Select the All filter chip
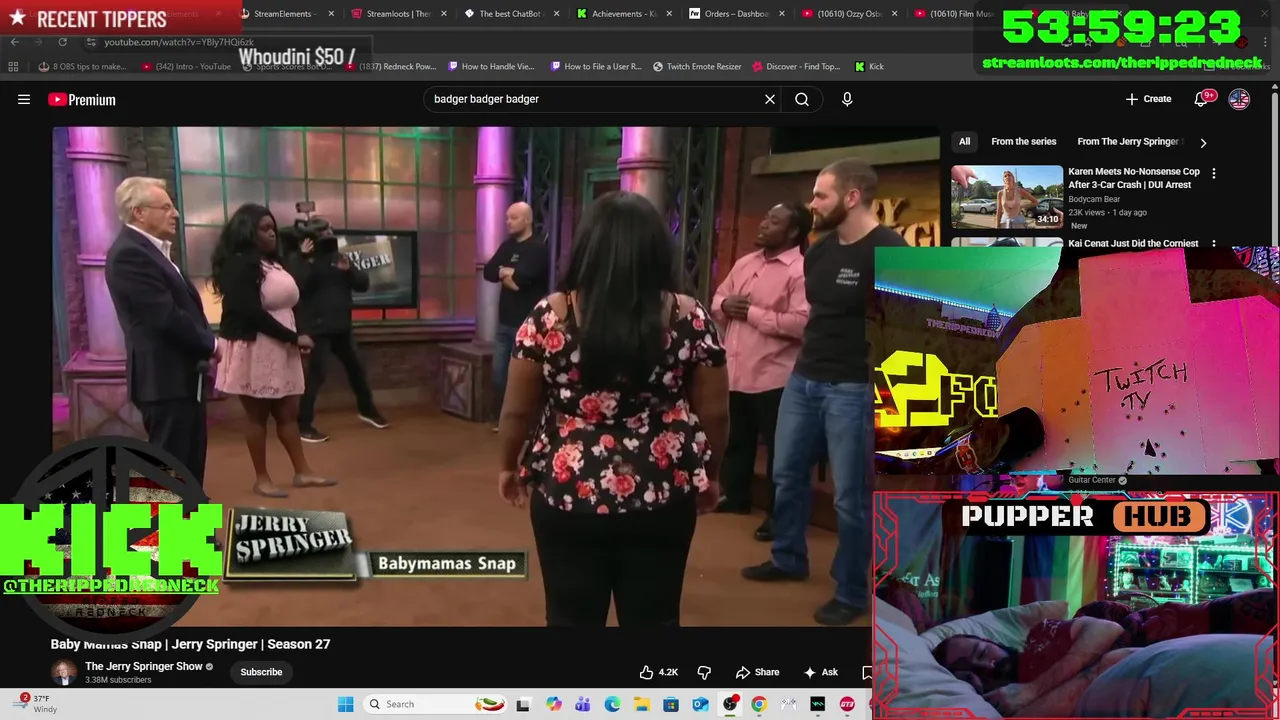The height and width of the screenshot is (720, 1280). (964, 142)
